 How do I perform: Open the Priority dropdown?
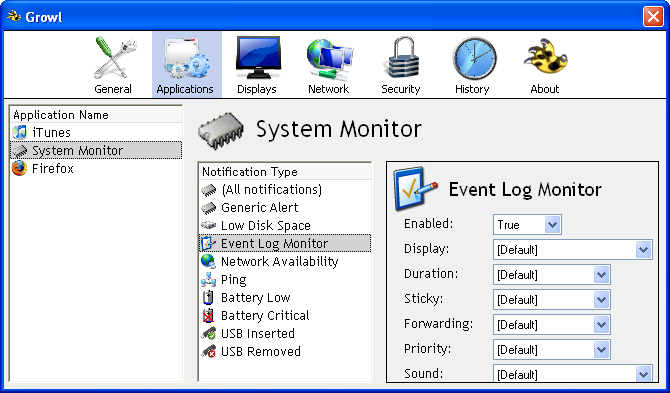coord(552,350)
